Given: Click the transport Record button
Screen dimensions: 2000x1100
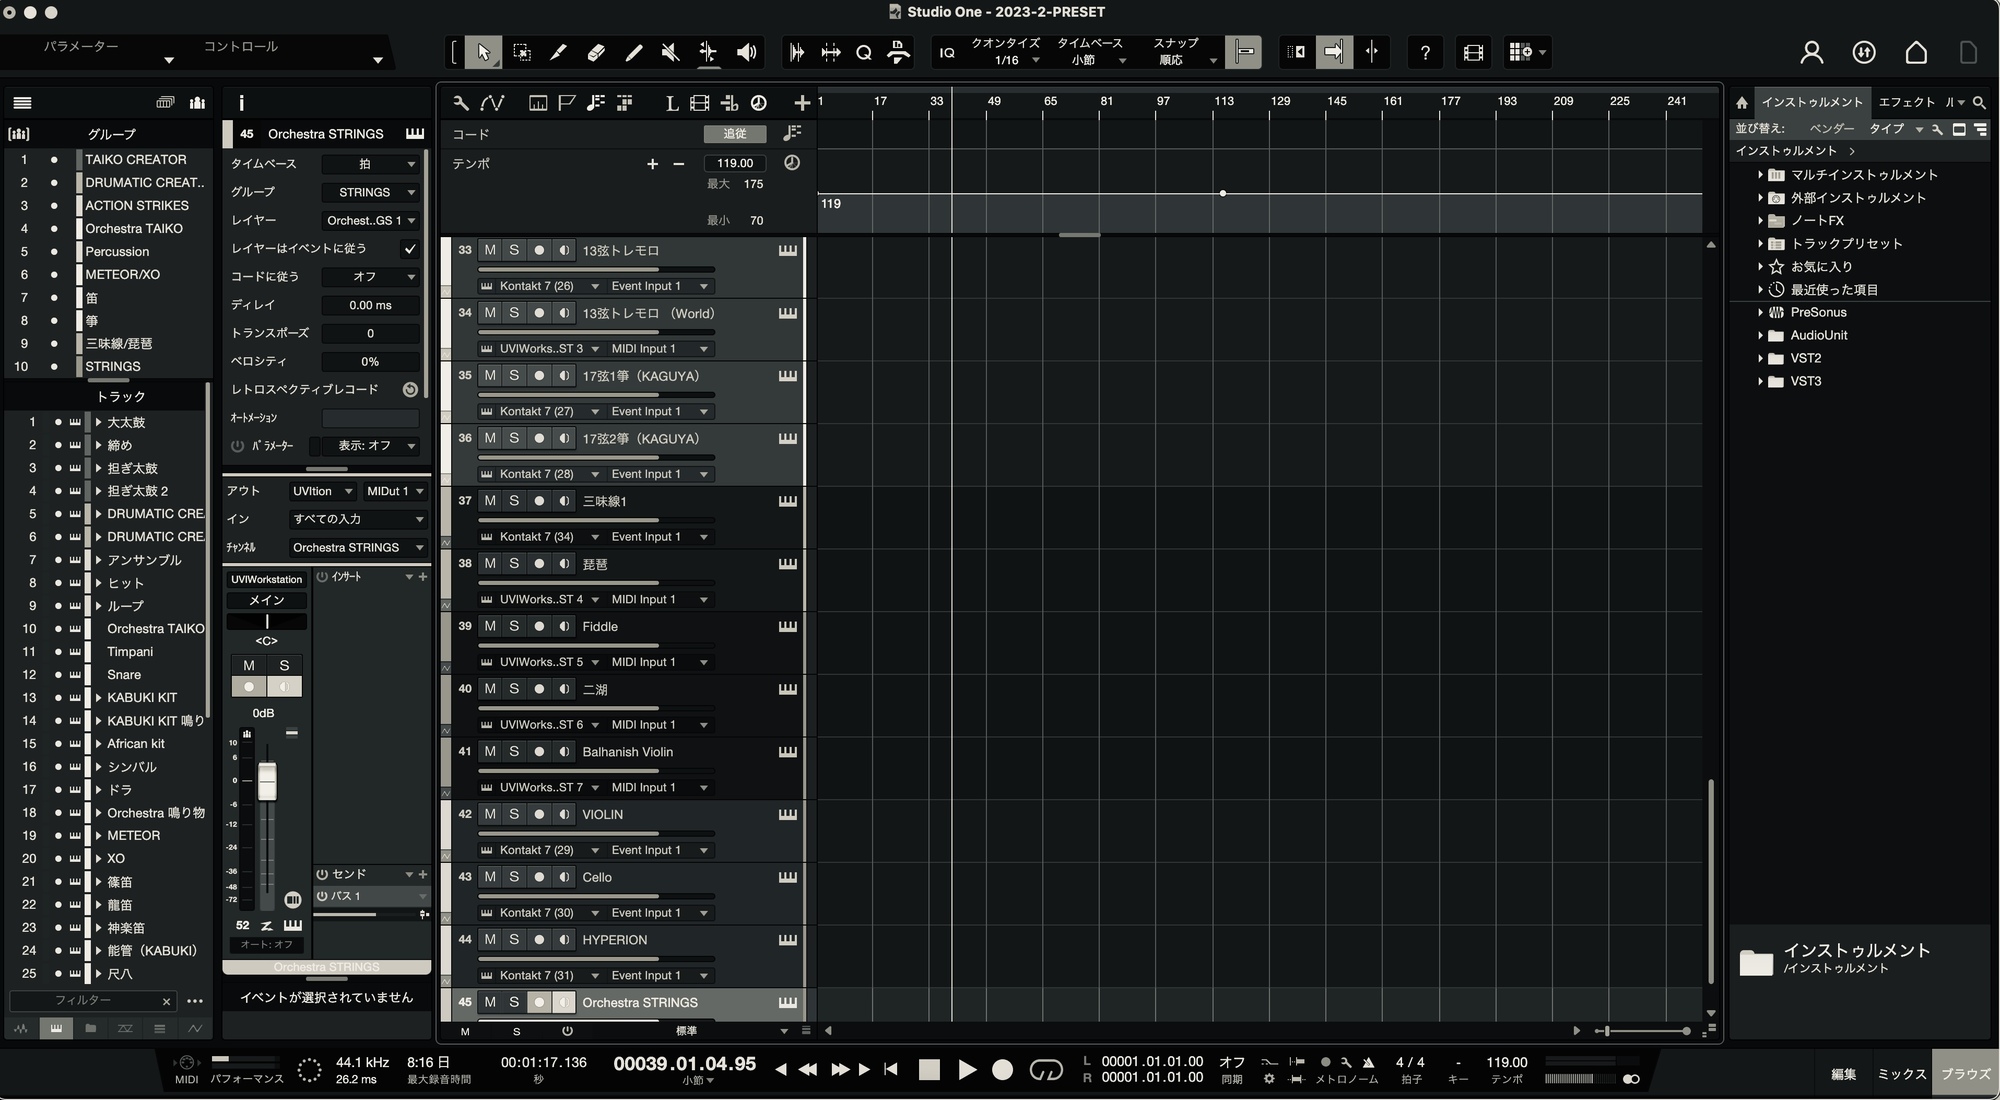Looking at the screenshot, I should coord(1002,1070).
